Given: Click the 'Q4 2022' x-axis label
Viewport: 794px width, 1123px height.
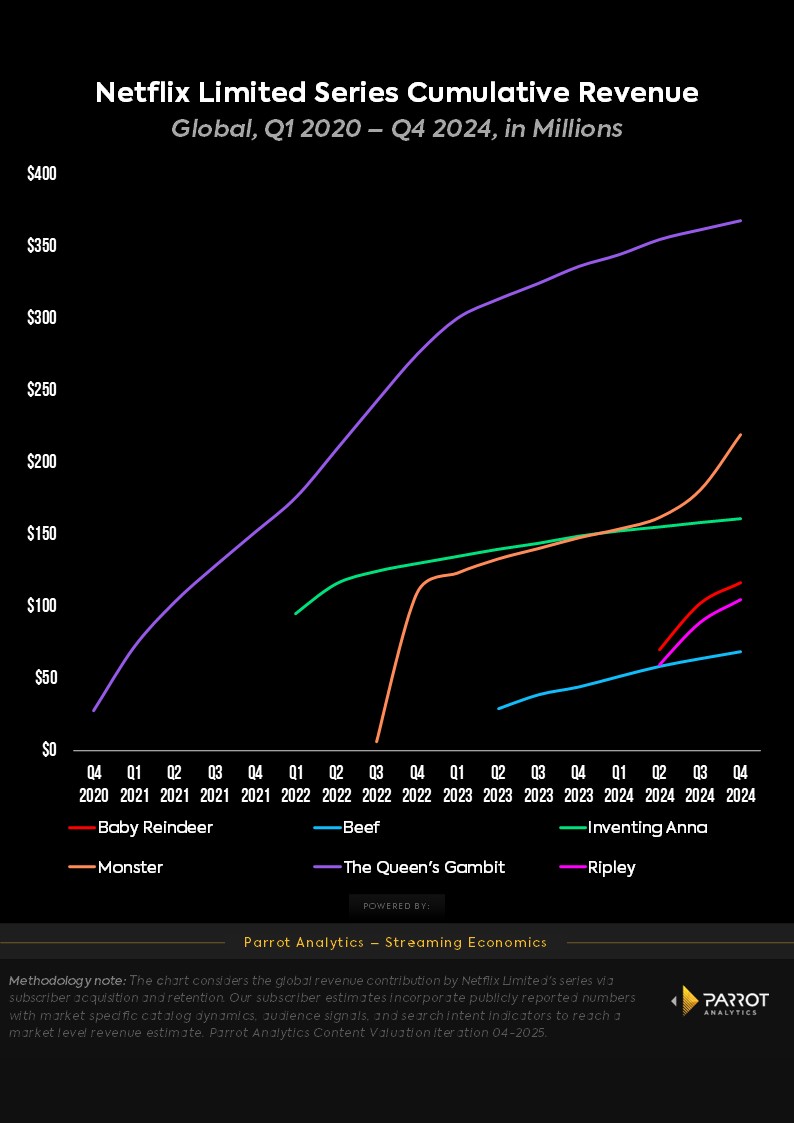Looking at the screenshot, I should (417, 784).
